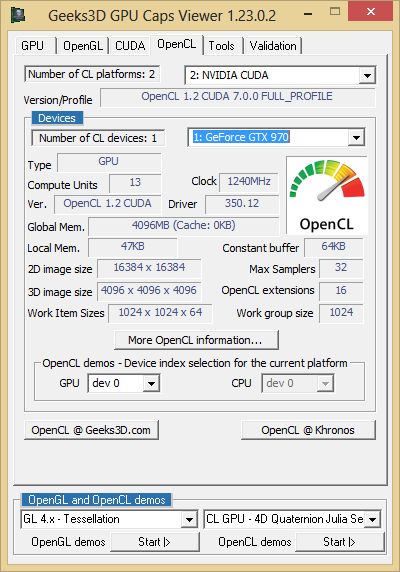Click Compute Units value 13

click(x=135, y=182)
